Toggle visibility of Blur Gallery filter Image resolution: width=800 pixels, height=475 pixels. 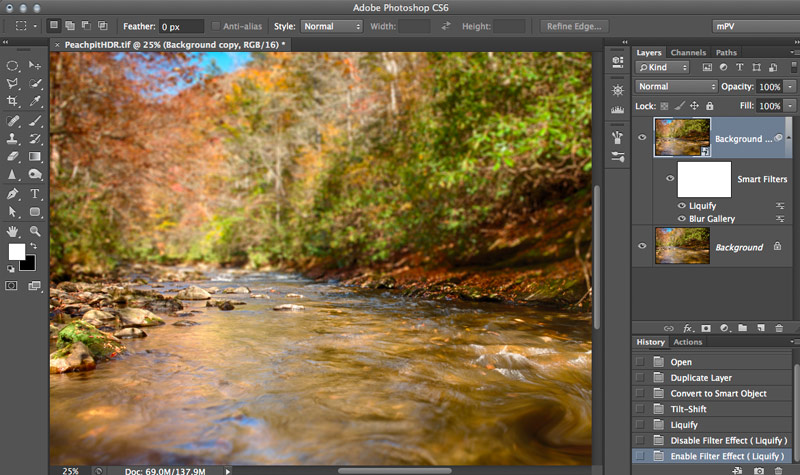tap(681, 218)
